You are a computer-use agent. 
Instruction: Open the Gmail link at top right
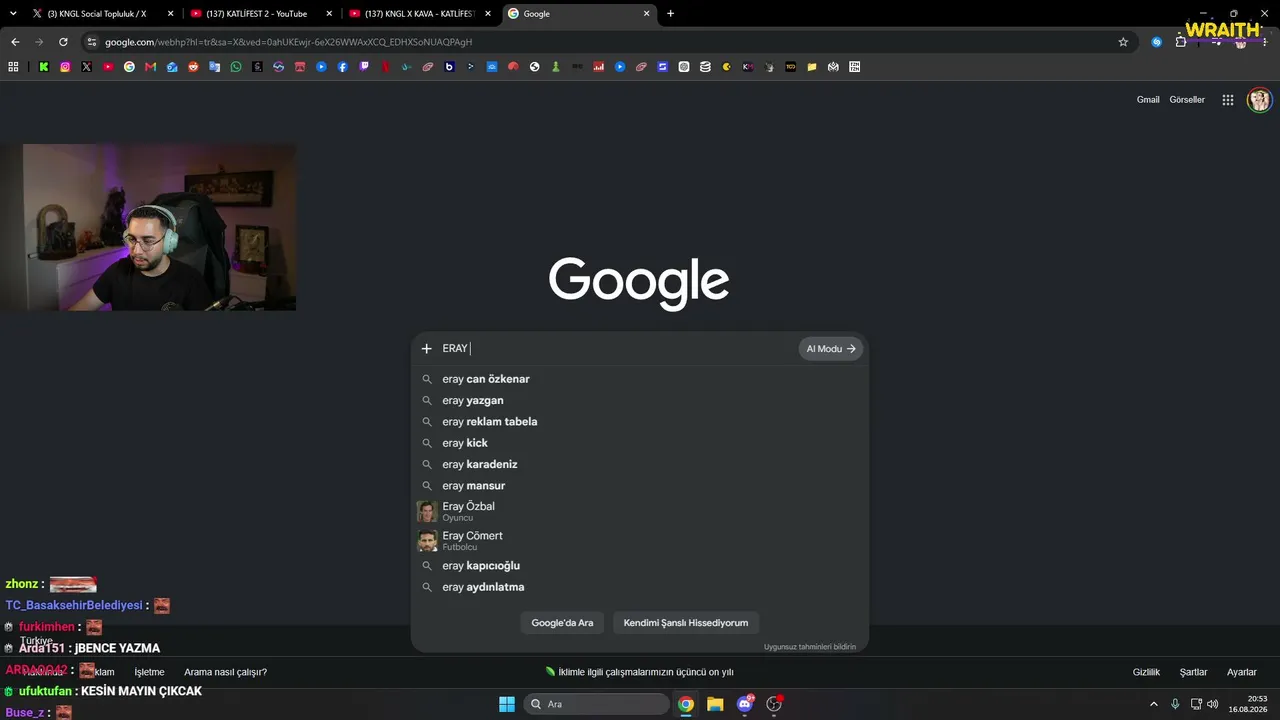click(1148, 100)
